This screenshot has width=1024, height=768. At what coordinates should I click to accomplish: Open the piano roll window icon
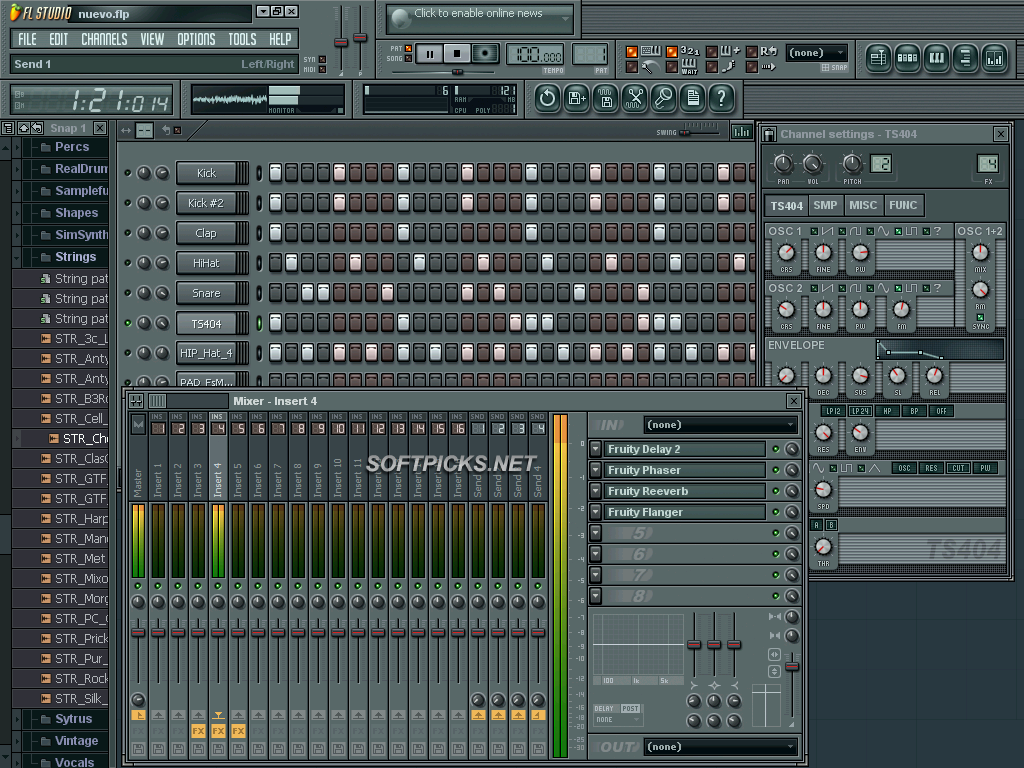click(x=936, y=59)
